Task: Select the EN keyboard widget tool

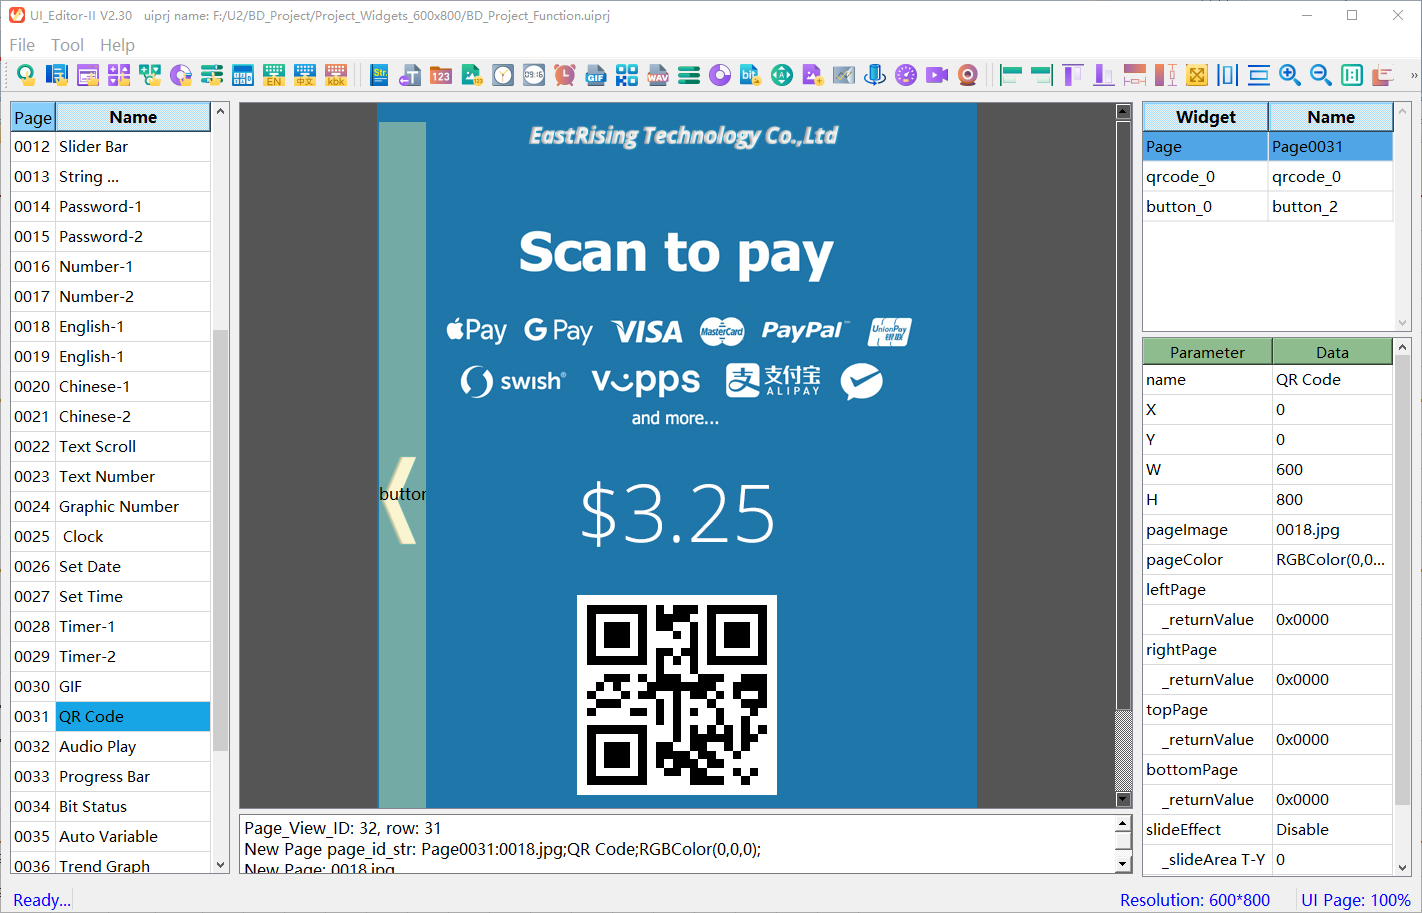Action: (274, 75)
